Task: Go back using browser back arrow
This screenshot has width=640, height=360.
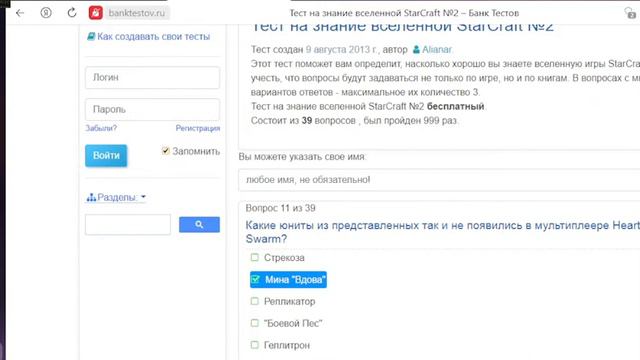Action: 20,13
